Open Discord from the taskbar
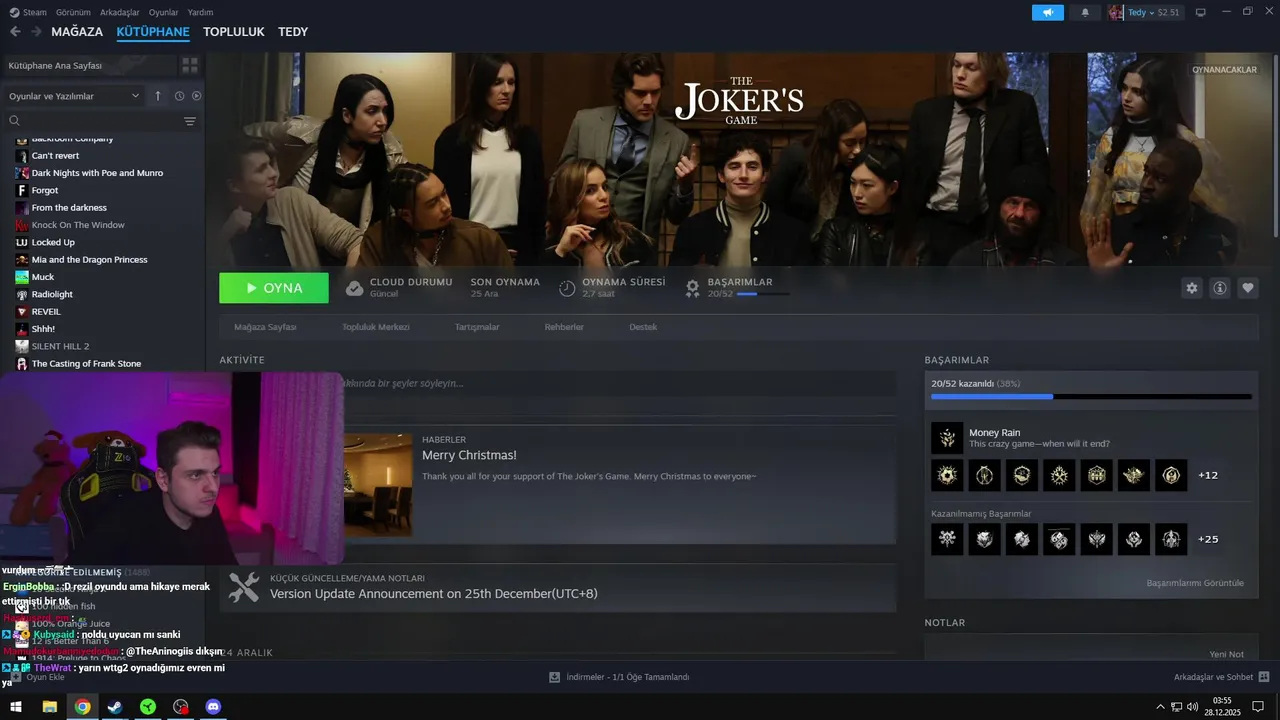 click(213, 707)
